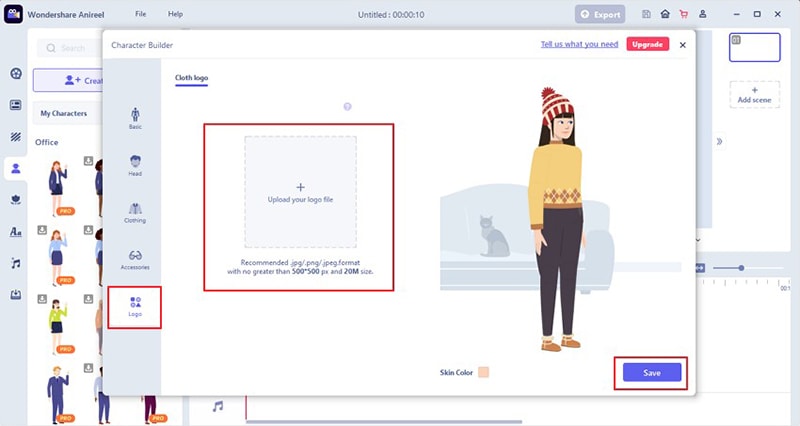Open the card template icon in left sidebar
This screenshot has height=426, width=800.
pos(16,105)
